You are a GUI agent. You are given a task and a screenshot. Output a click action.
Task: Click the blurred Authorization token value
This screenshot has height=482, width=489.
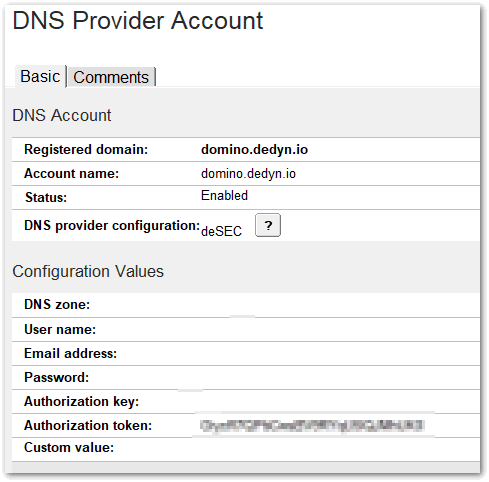[312, 426]
